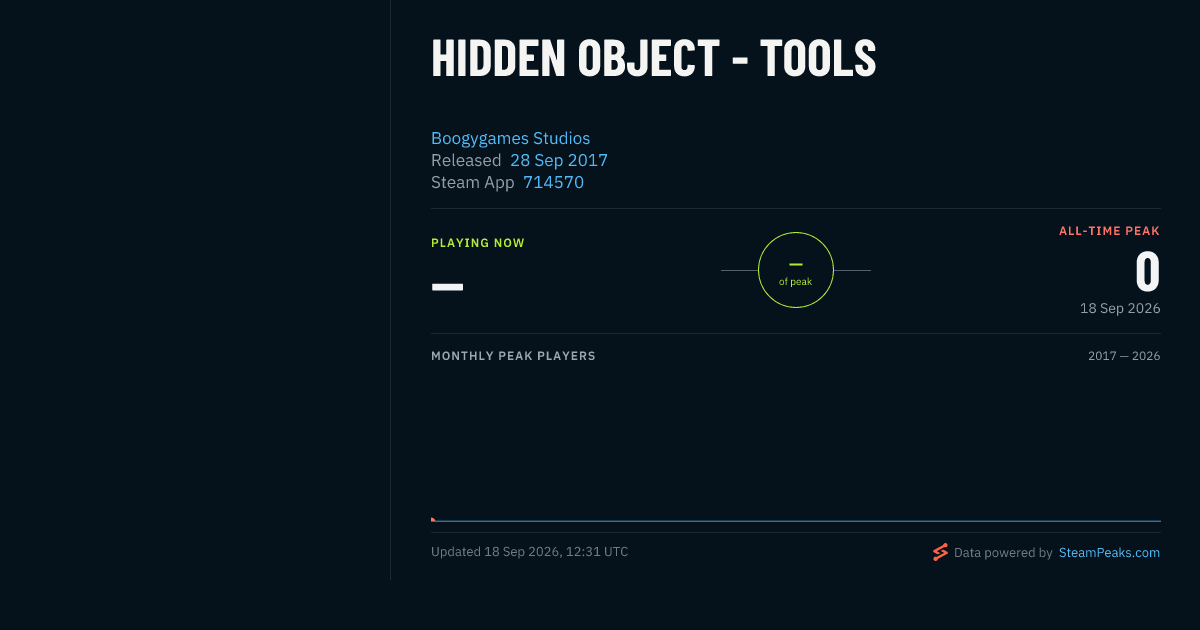Open the Boogygames Studios developer link
The width and height of the screenshot is (1200, 630).
(x=510, y=138)
